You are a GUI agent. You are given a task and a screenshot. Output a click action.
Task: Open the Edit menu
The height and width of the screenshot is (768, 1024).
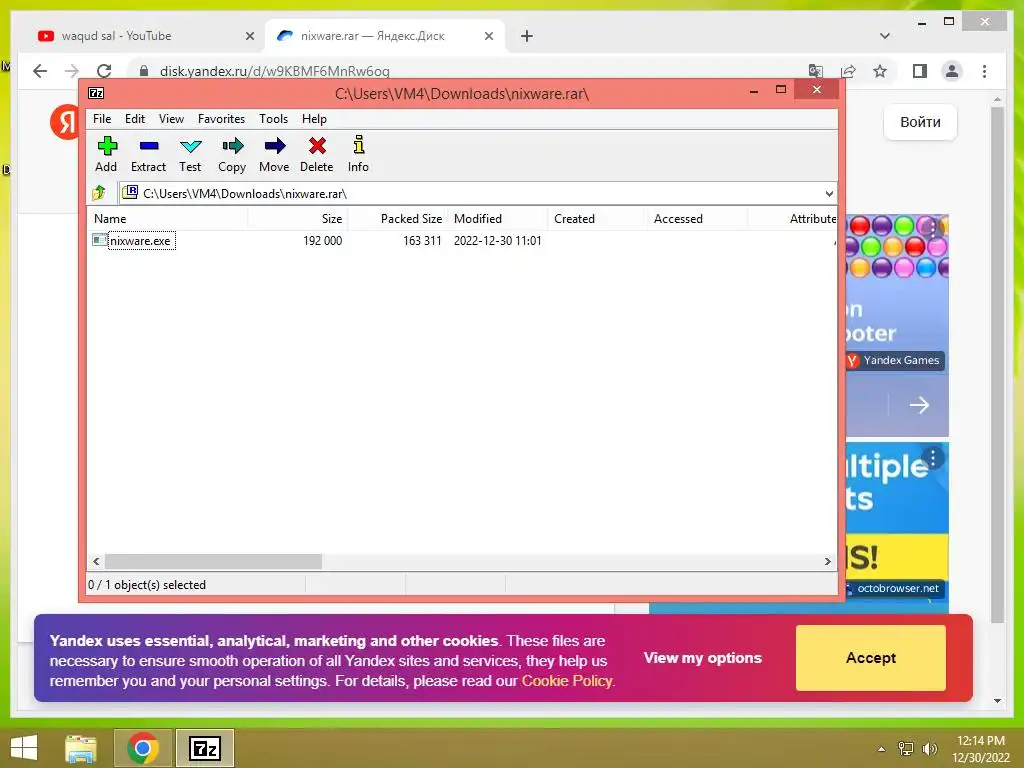[x=135, y=119]
